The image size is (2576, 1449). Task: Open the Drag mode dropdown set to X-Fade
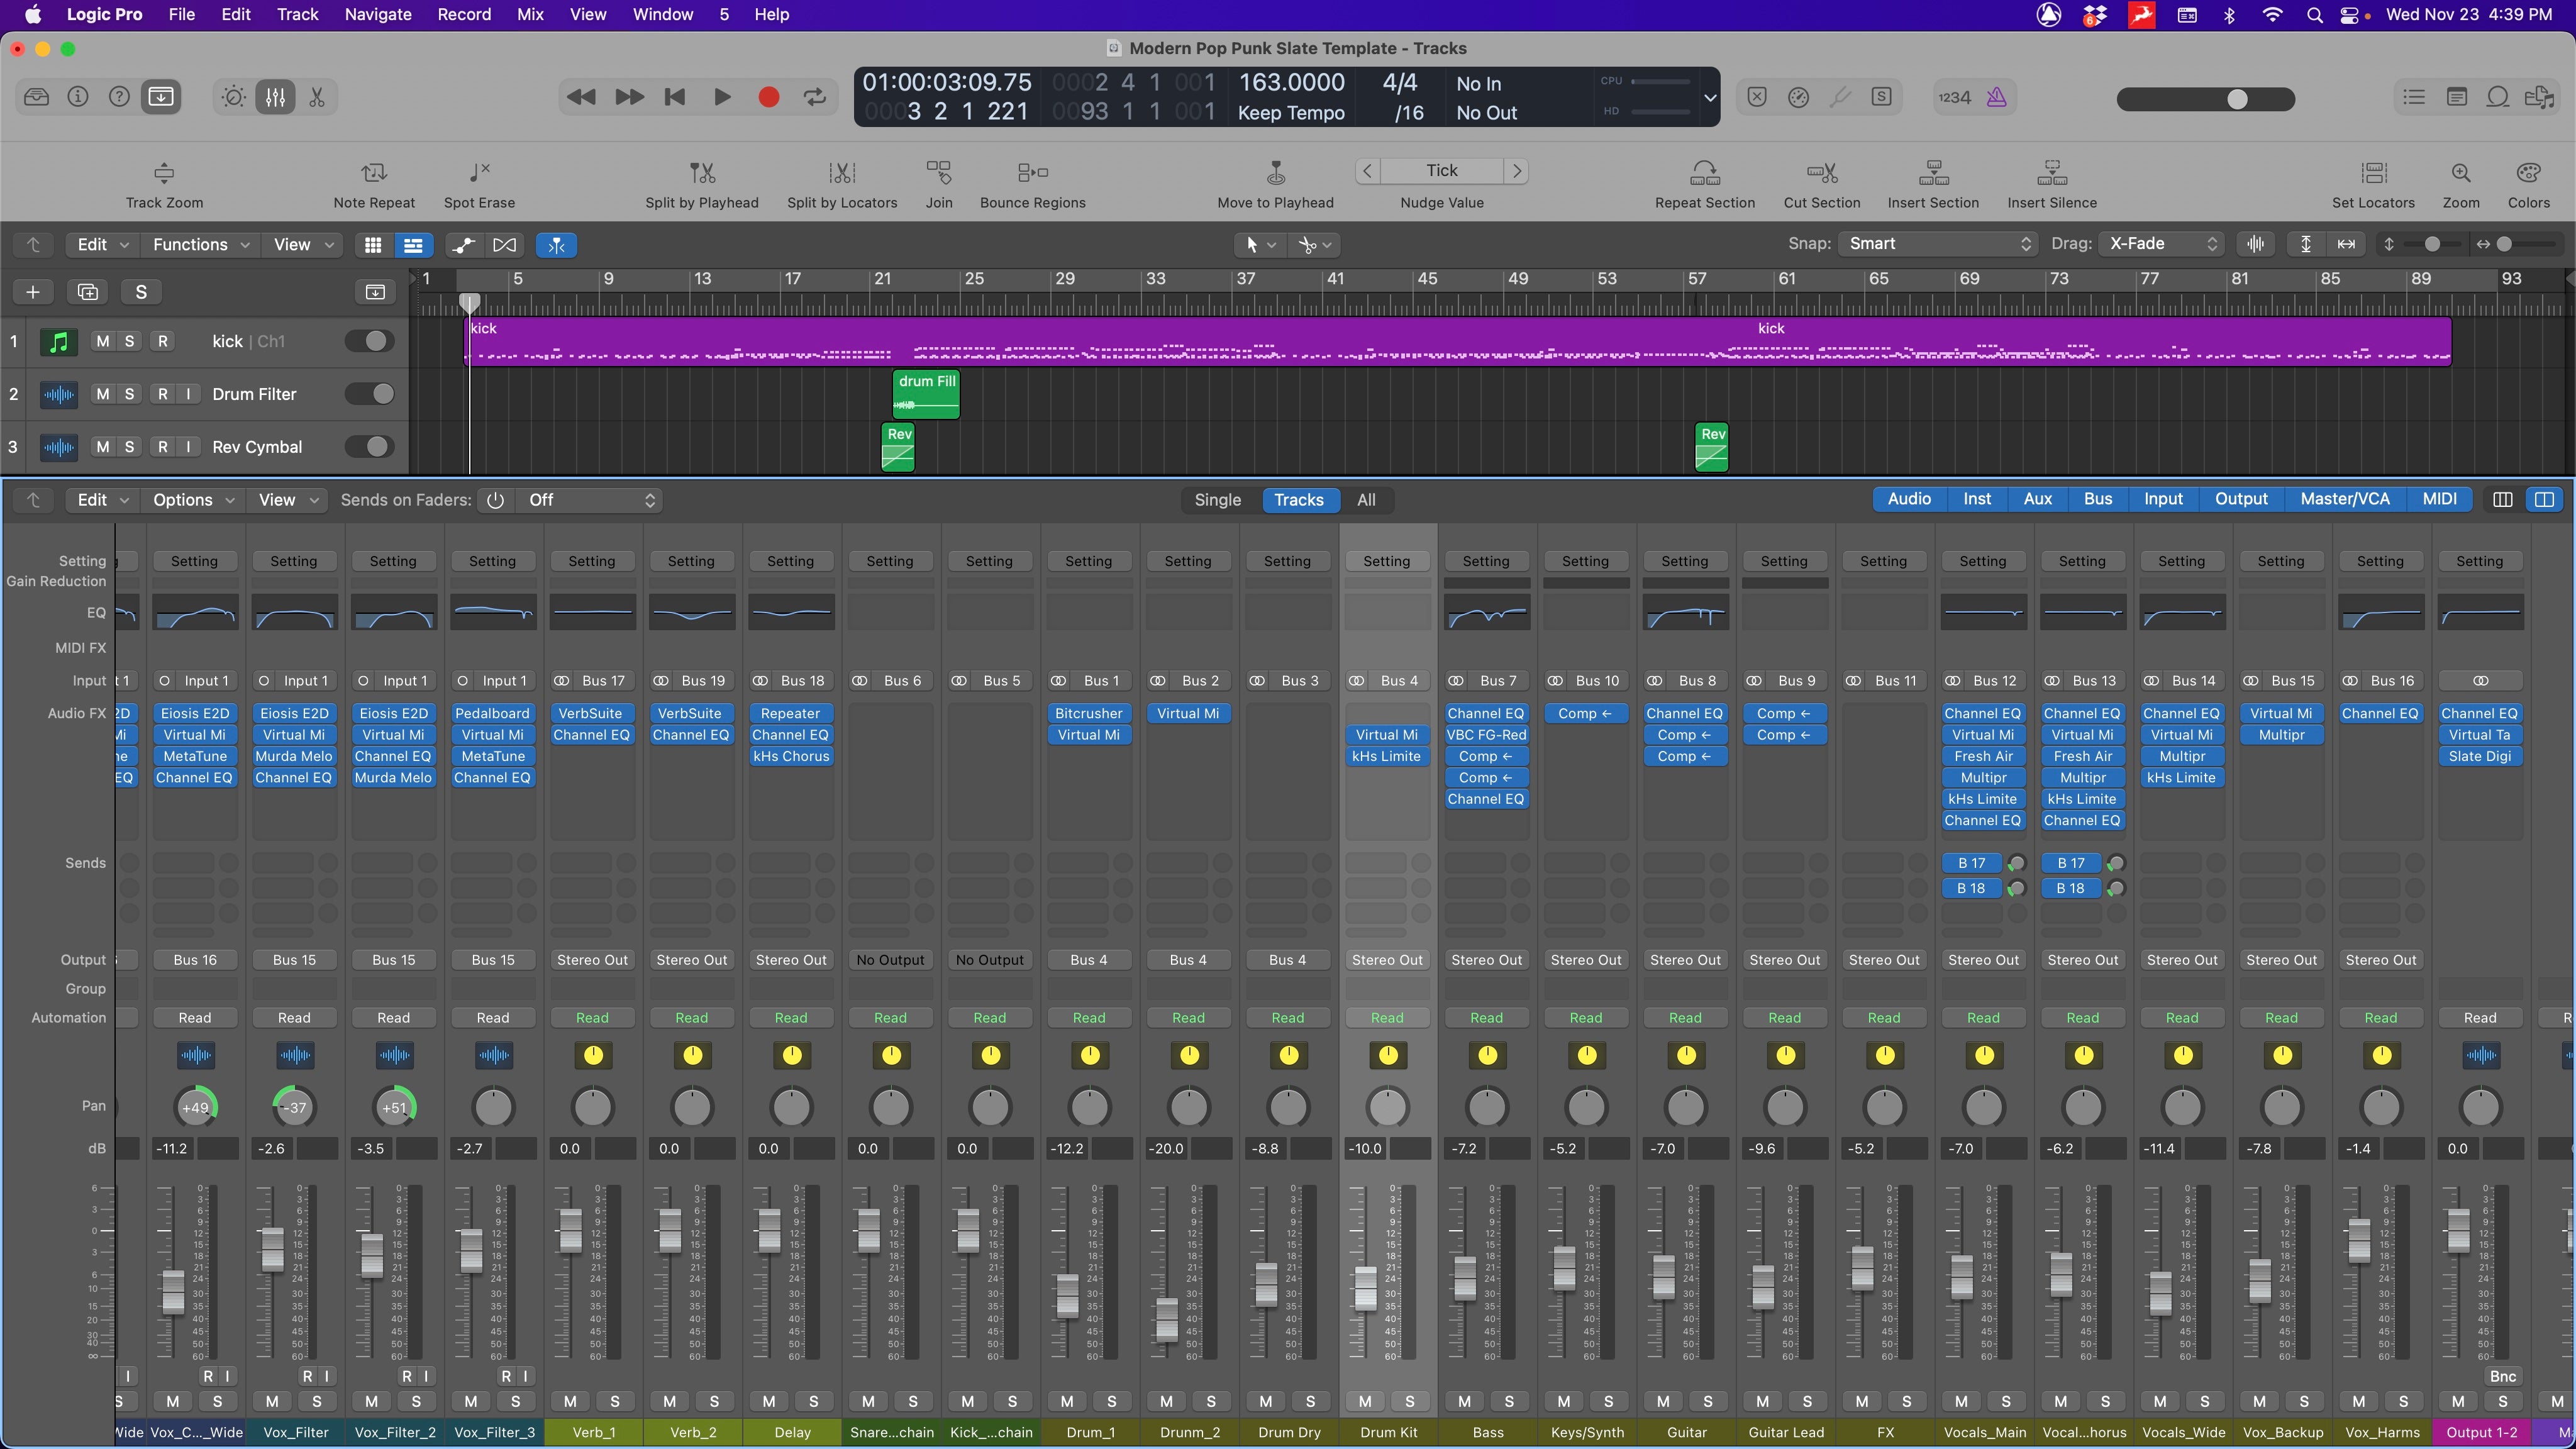coord(2160,243)
